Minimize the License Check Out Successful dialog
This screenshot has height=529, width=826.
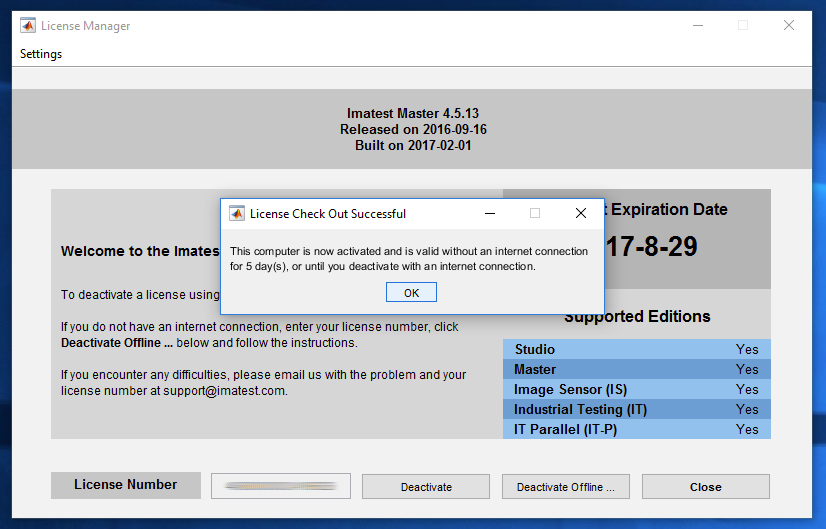[x=490, y=213]
